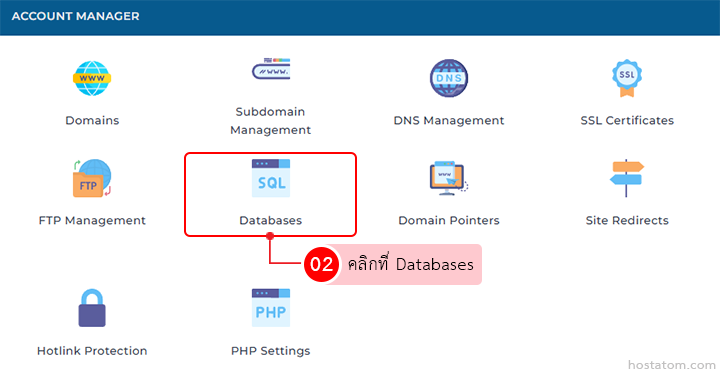
Task: Open the DNS Management globe icon
Action: click(x=449, y=79)
